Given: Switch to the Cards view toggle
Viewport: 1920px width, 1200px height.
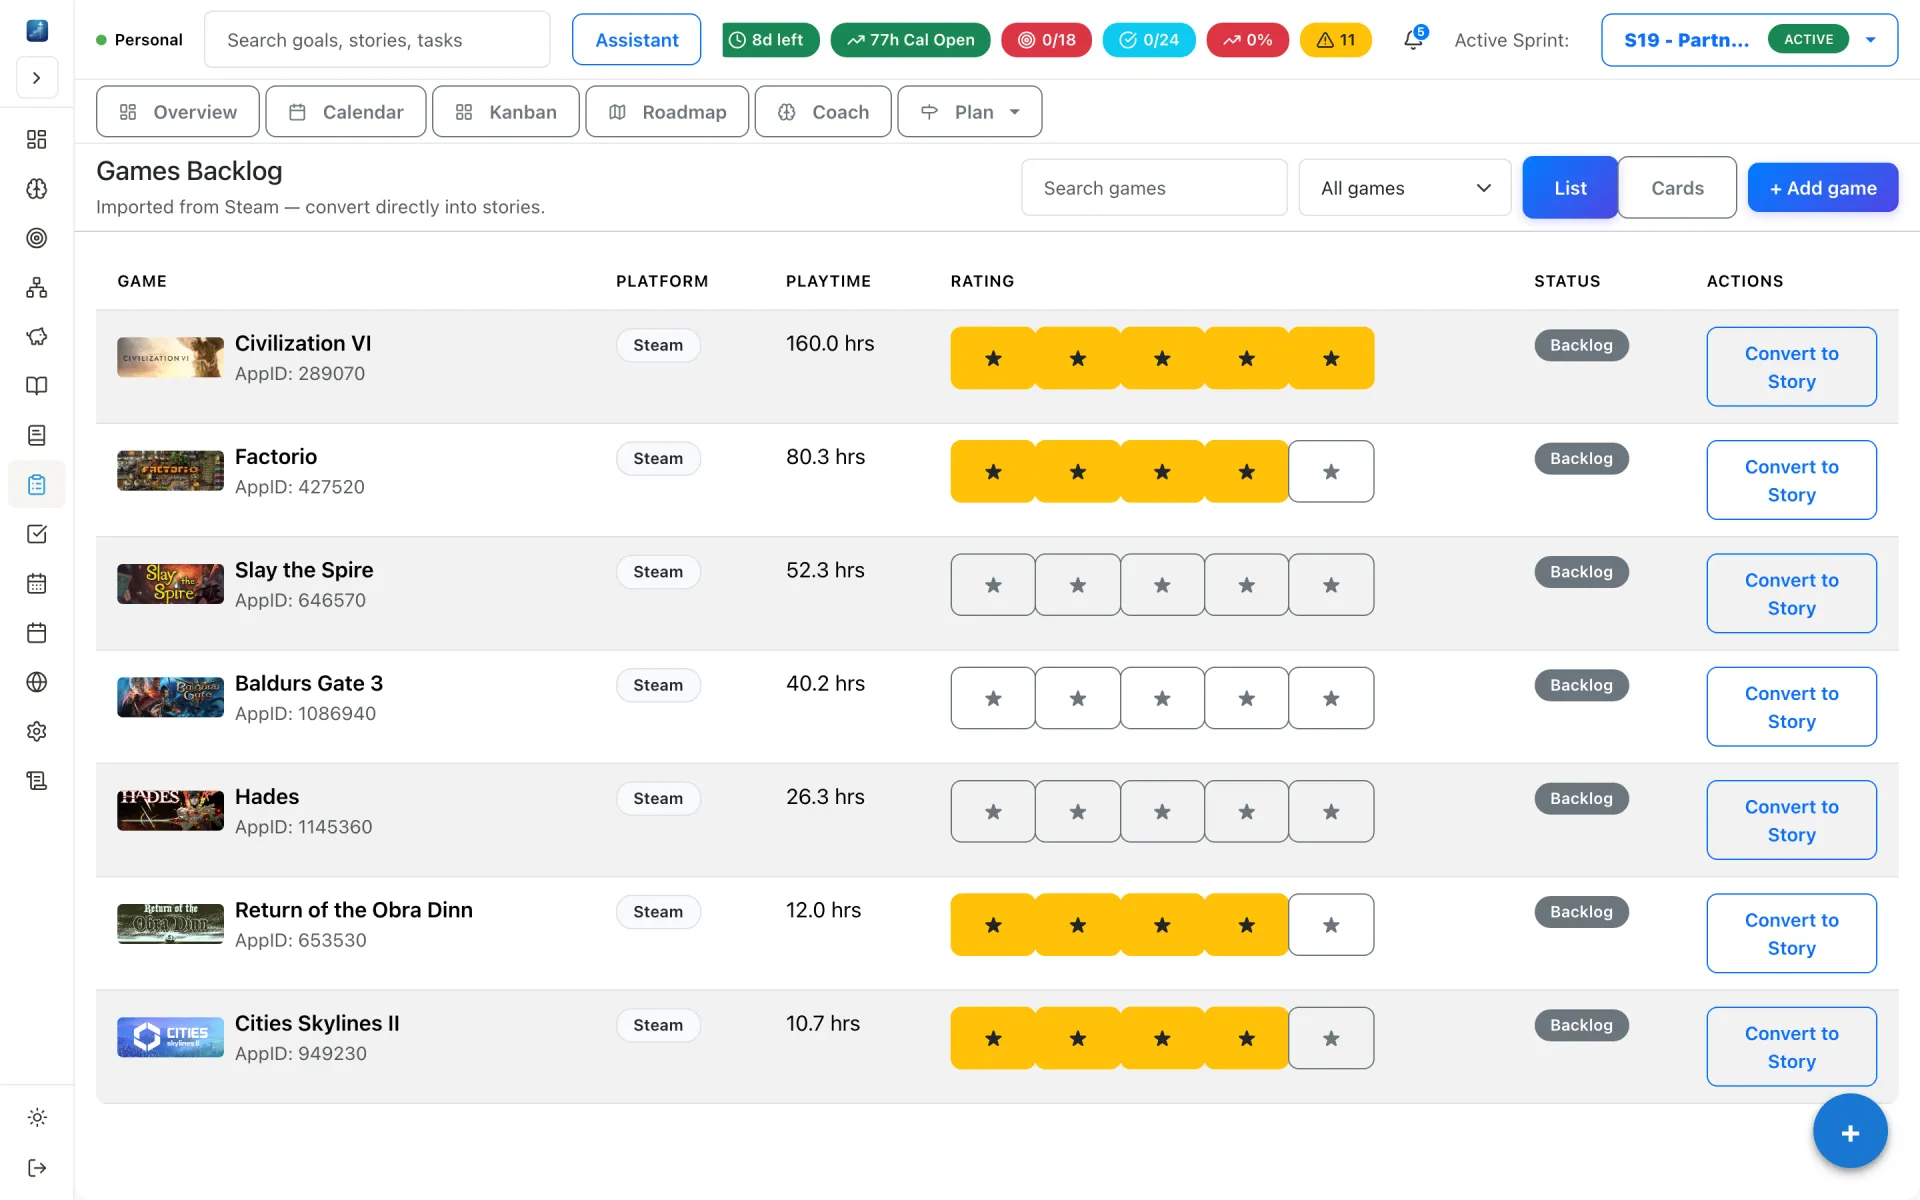Looking at the screenshot, I should (1677, 188).
